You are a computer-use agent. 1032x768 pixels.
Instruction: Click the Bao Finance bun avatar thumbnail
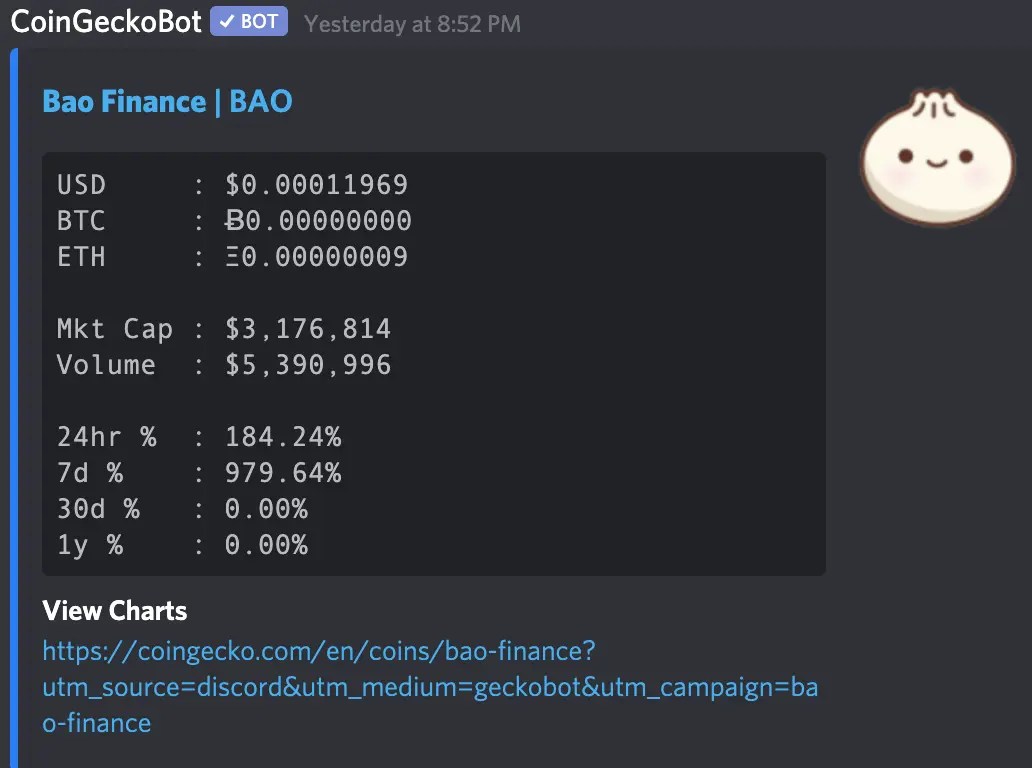click(x=937, y=157)
